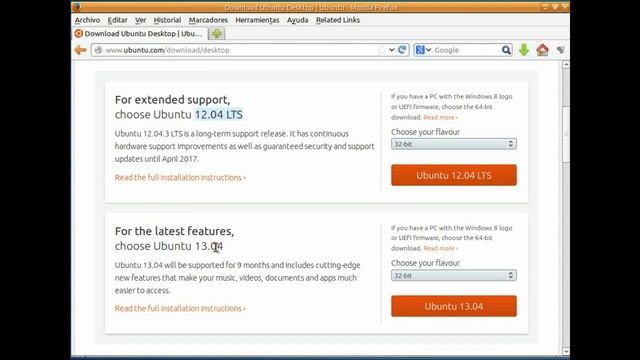The width and height of the screenshot is (640, 360).
Task: Open installation instructions link for 13.04
Action: (180, 309)
